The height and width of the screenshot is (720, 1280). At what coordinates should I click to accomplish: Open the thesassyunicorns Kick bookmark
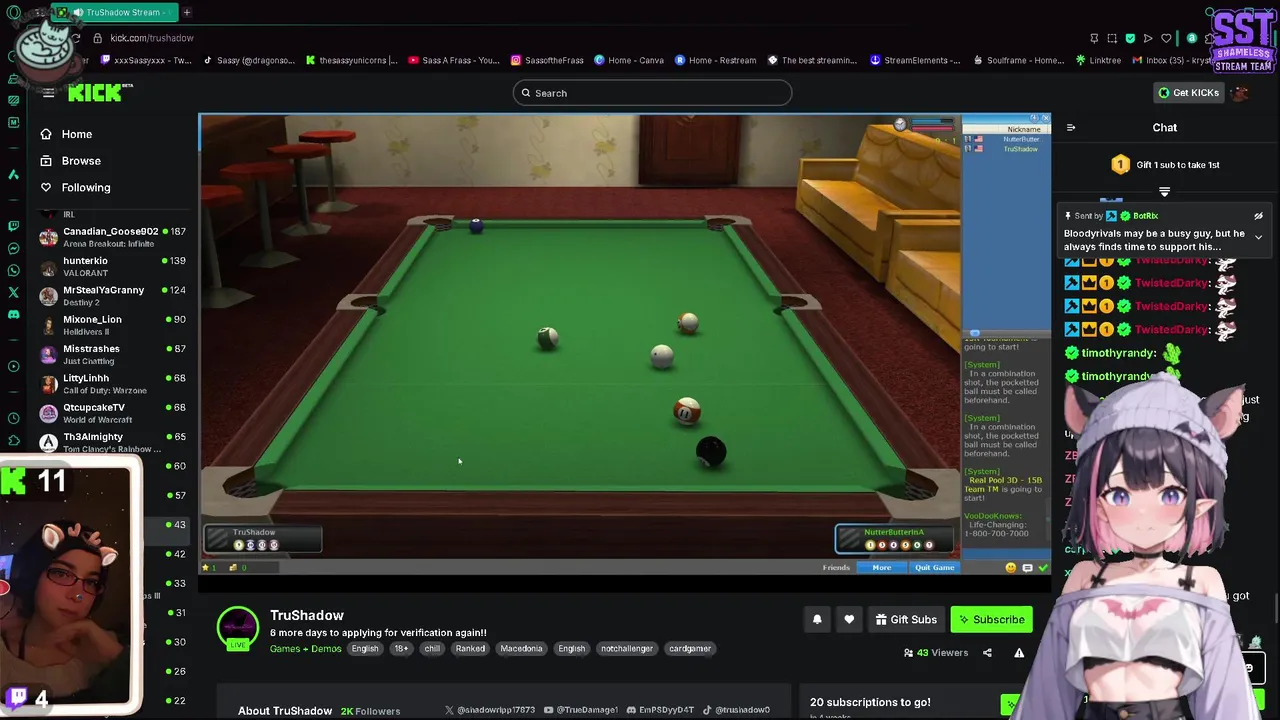(x=352, y=60)
